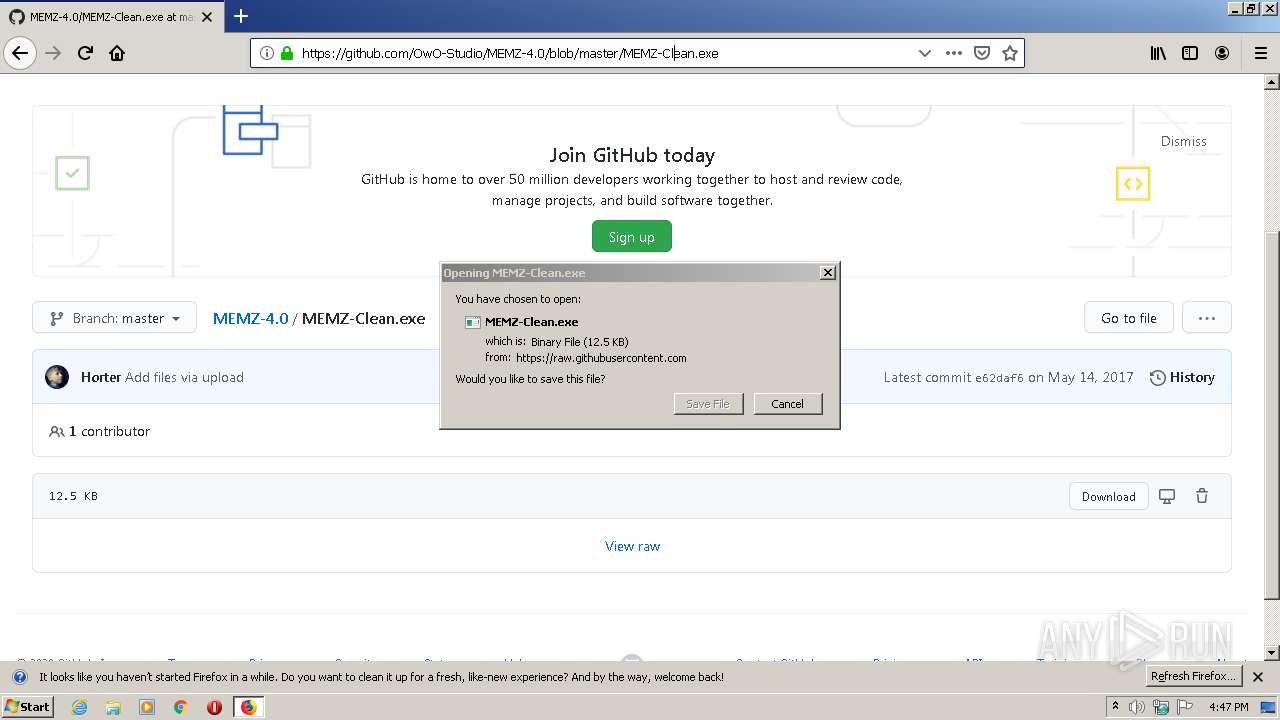This screenshot has height=720, width=1280.
Task: Open Horter's profile avatar
Action: point(57,377)
